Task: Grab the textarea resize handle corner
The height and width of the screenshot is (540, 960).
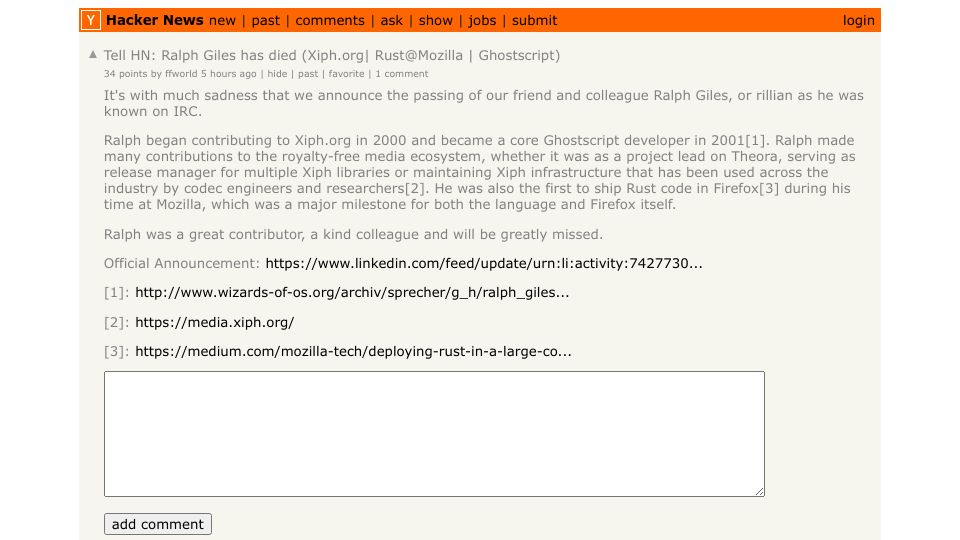Action: tap(760, 491)
